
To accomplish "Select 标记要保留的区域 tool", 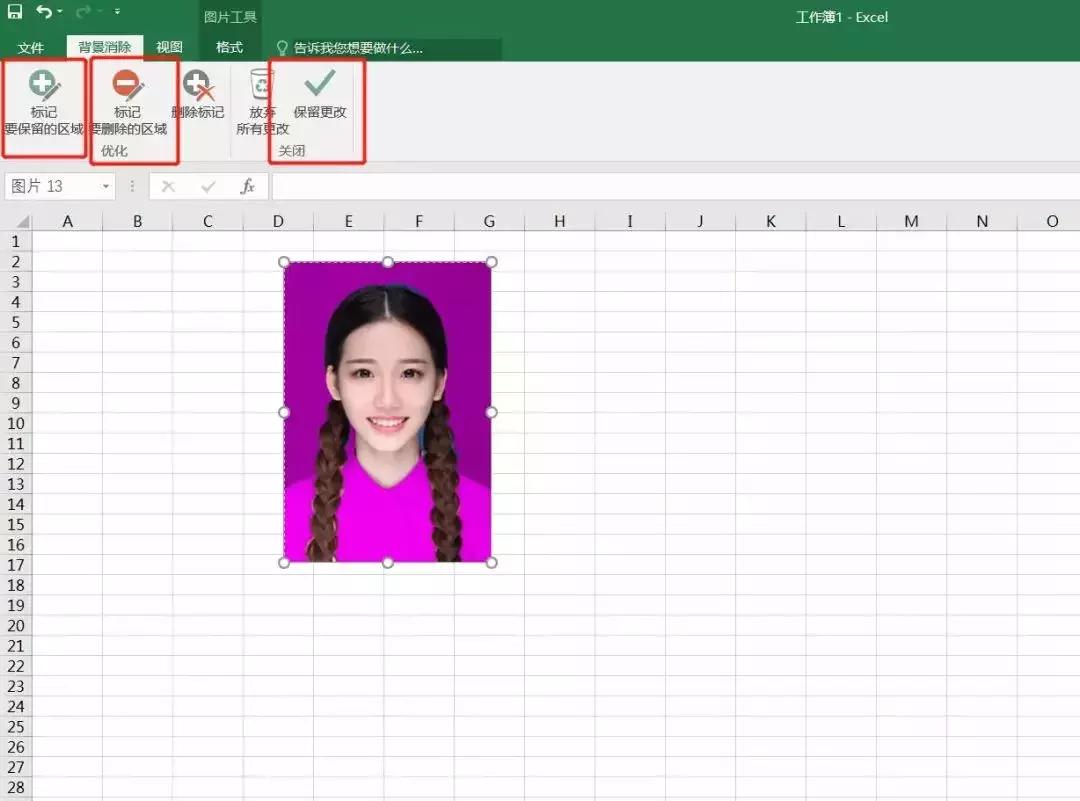I will [x=44, y=103].
